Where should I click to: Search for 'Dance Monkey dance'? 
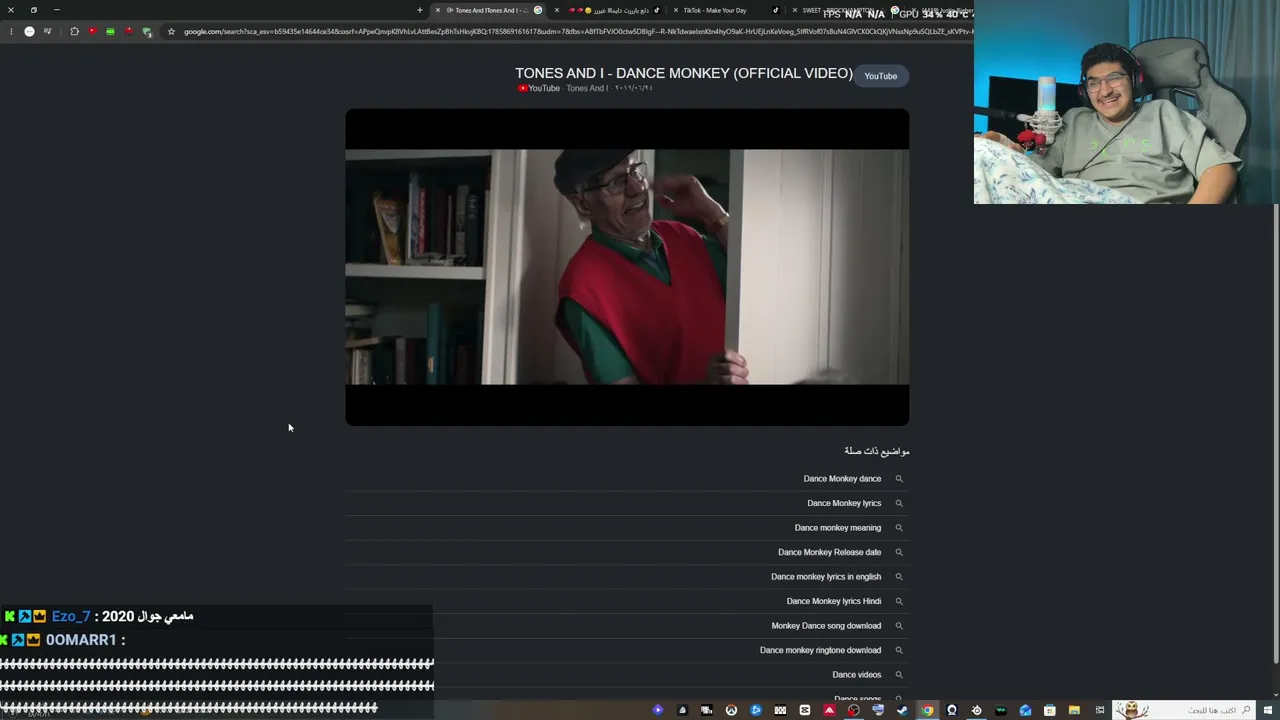pyautogui.click(x=842, y=479)
